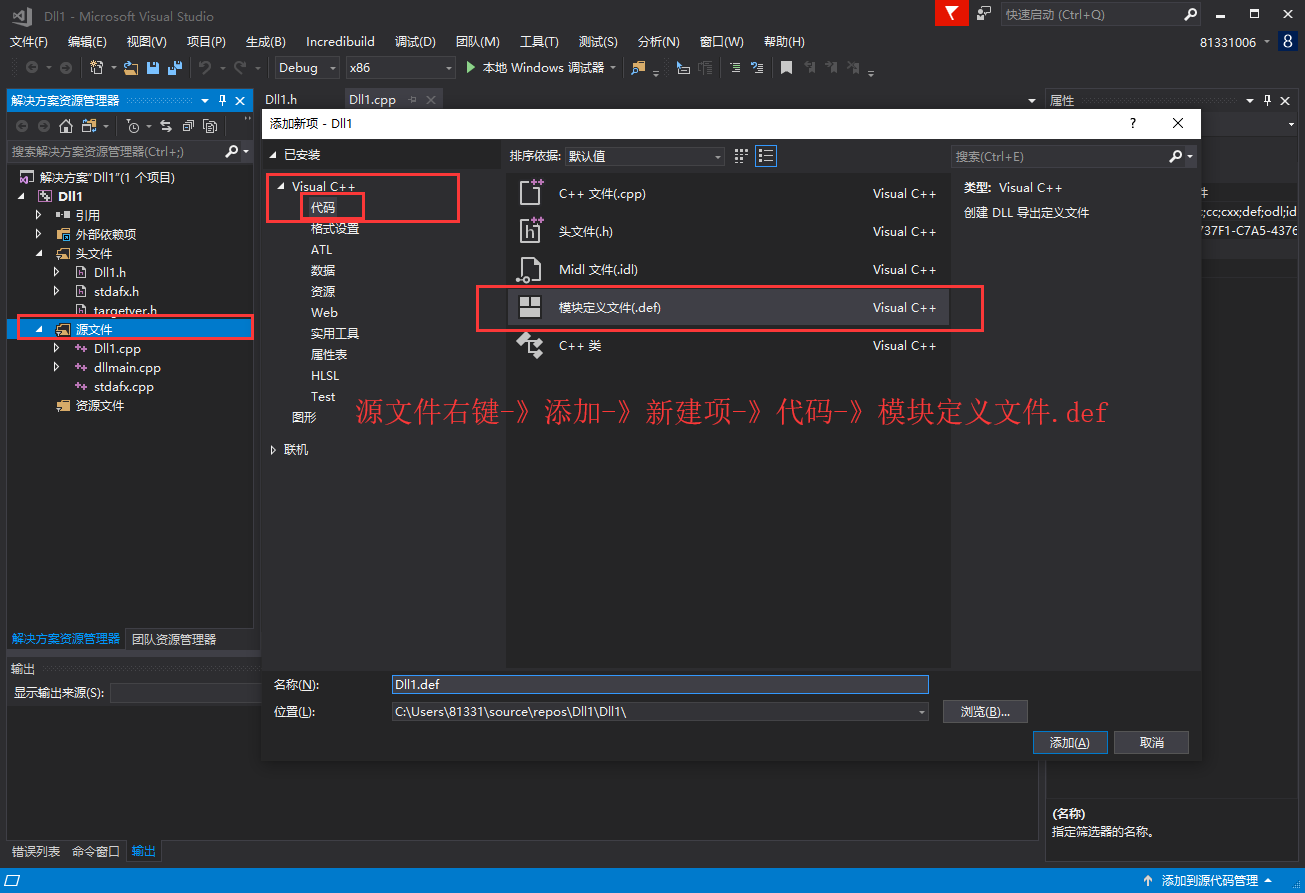This screenshot has height=893, width=1305.
Task: Open the location path dropdown
Action: tap(921, 712)
